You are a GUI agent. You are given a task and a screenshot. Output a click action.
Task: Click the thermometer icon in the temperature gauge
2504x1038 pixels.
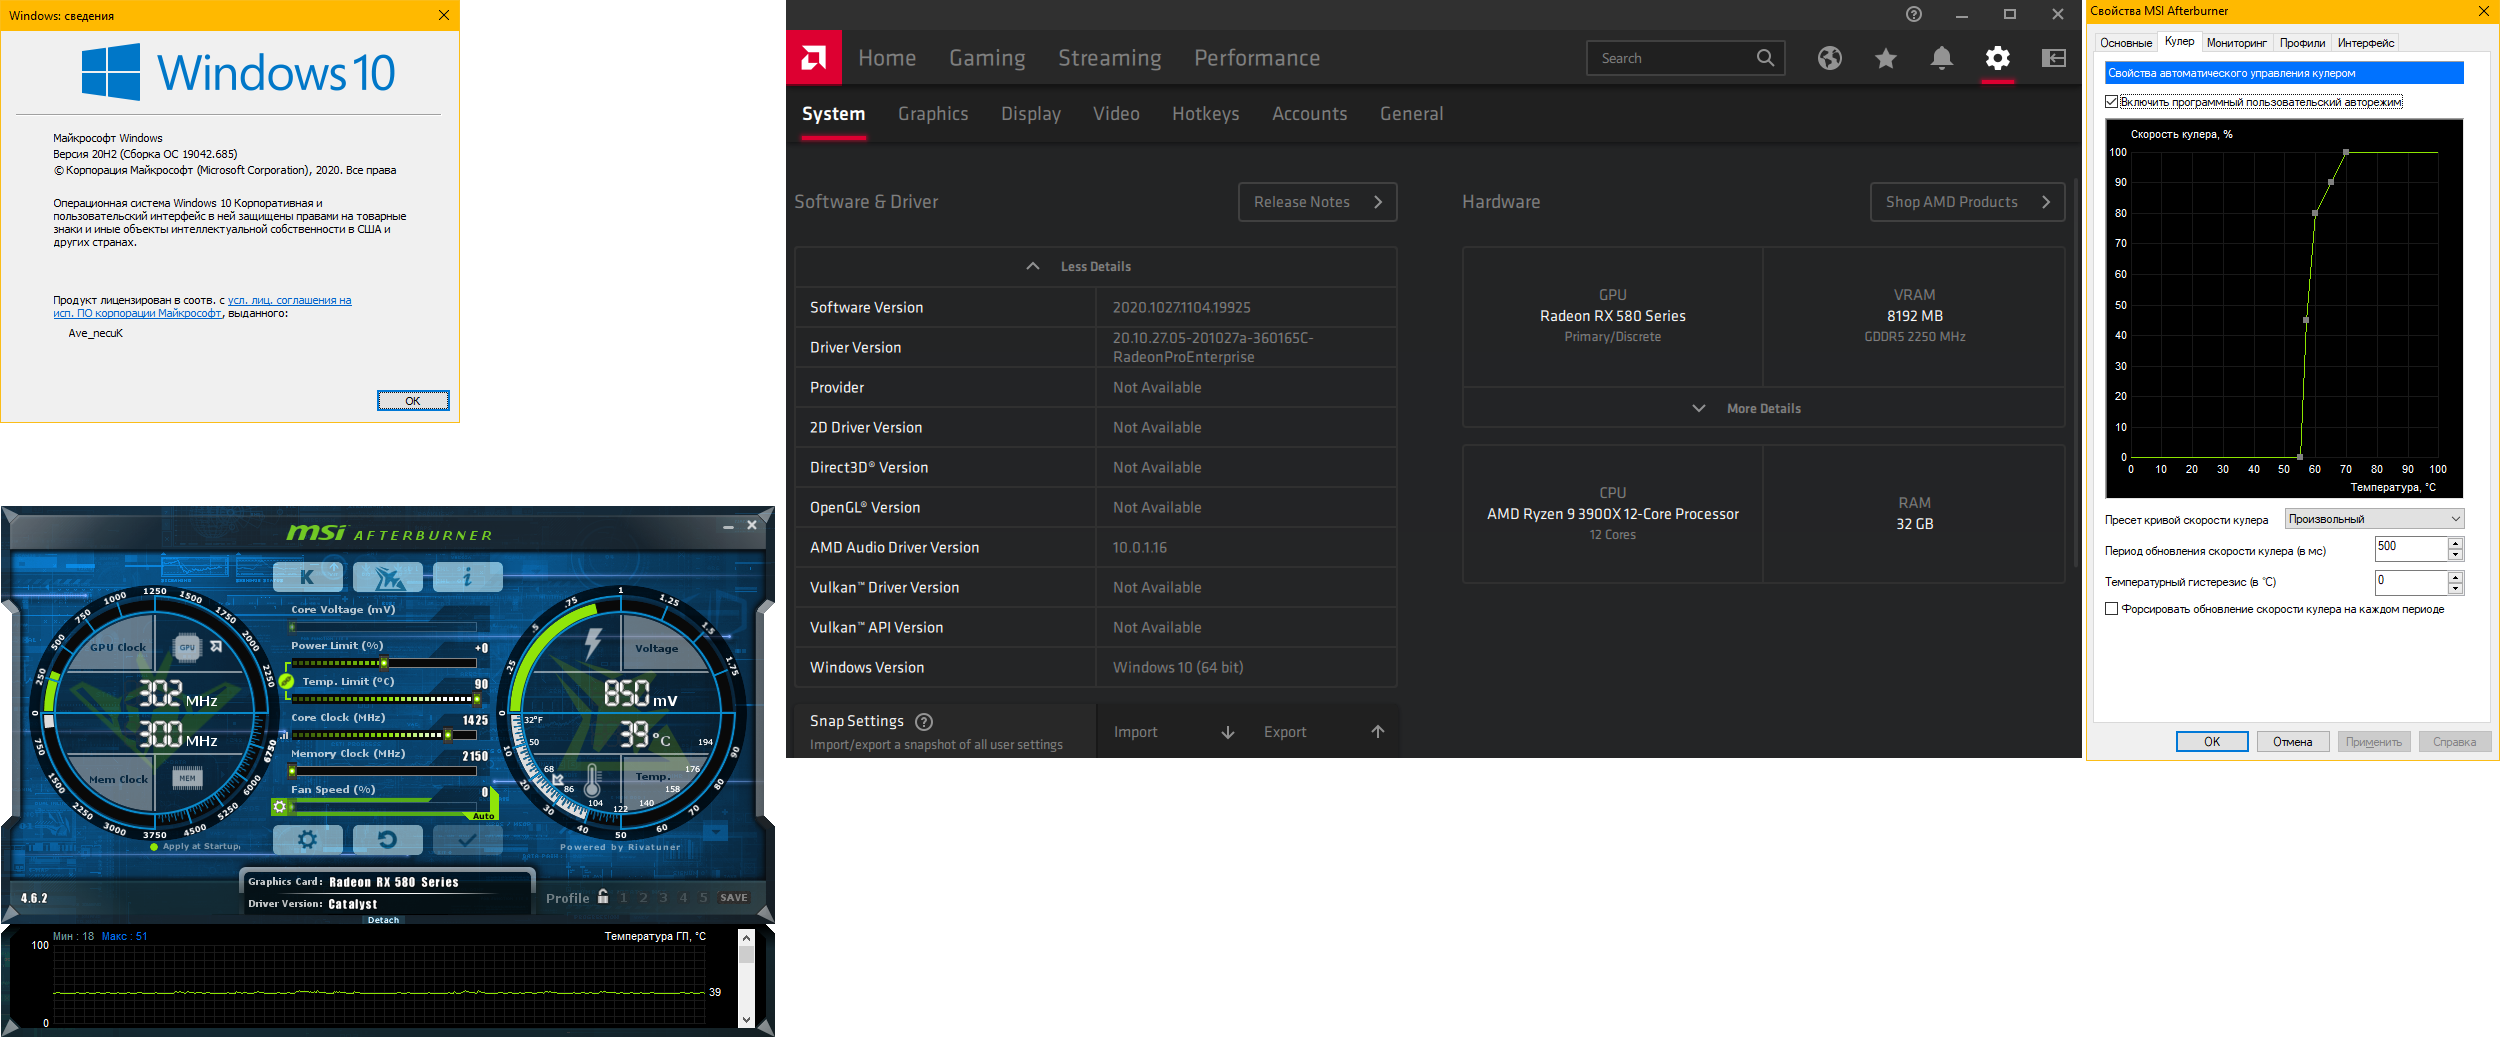pos(592,780)
